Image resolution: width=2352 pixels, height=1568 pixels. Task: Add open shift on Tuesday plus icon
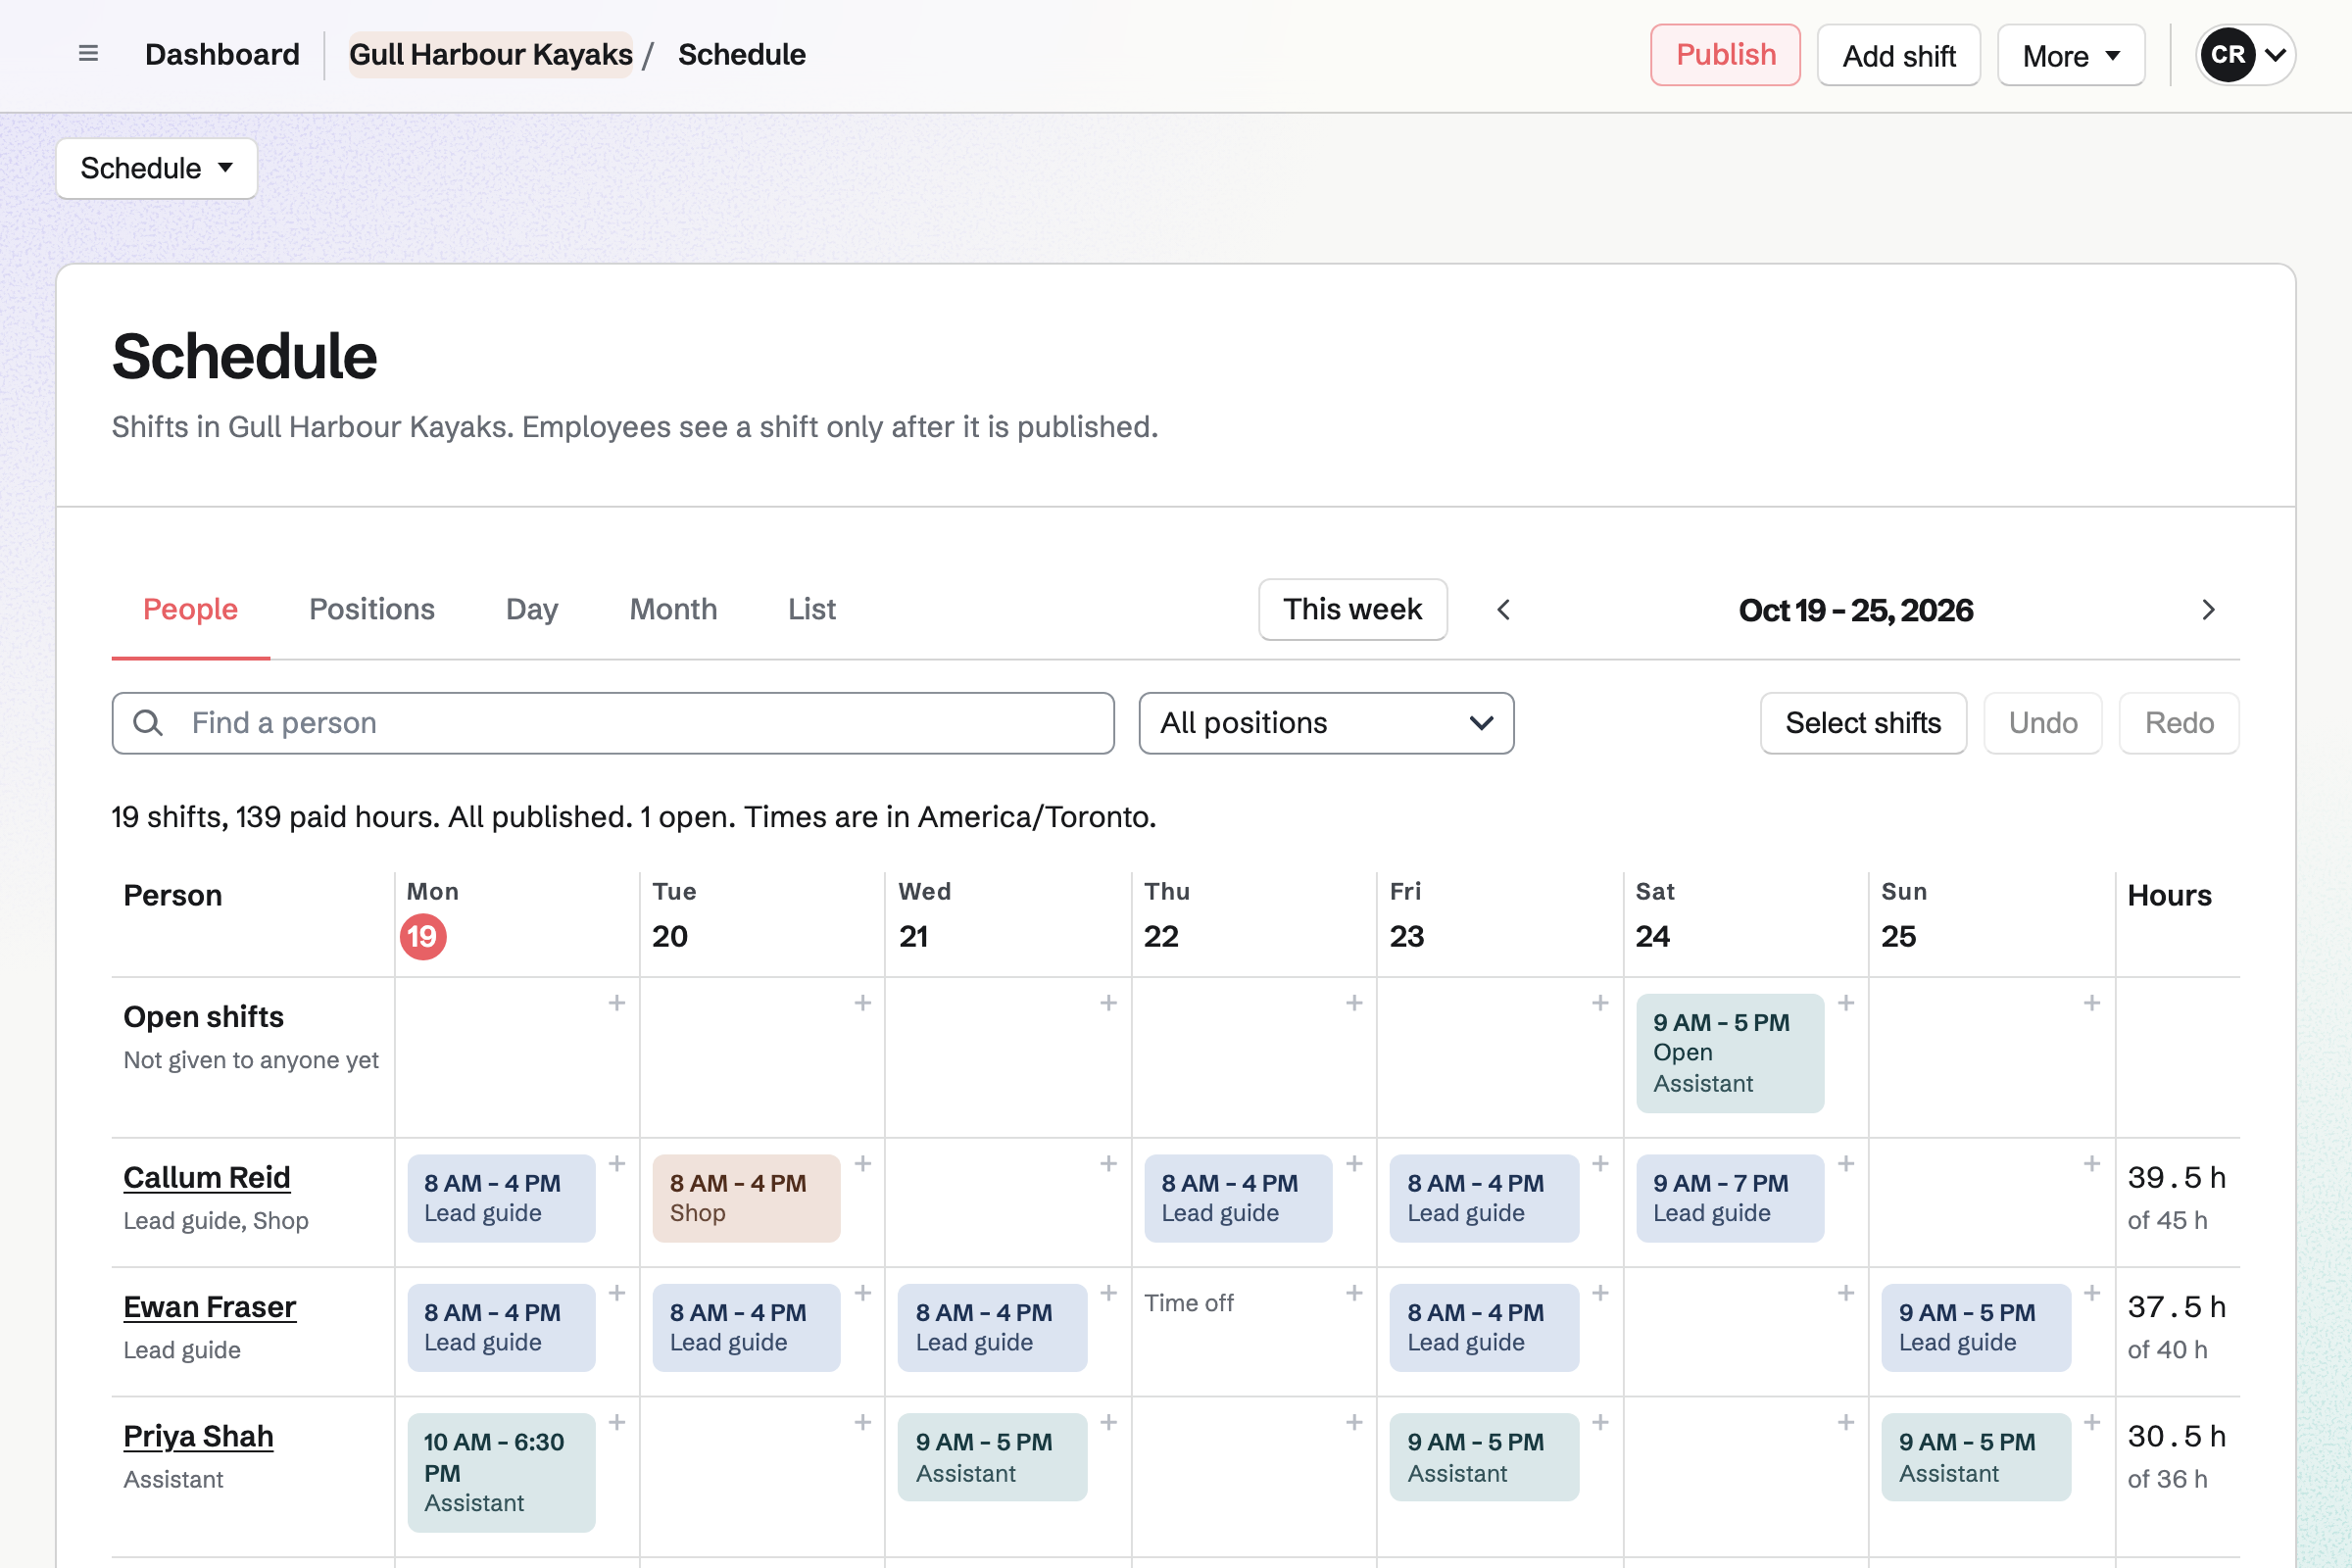pos(862,1003)
